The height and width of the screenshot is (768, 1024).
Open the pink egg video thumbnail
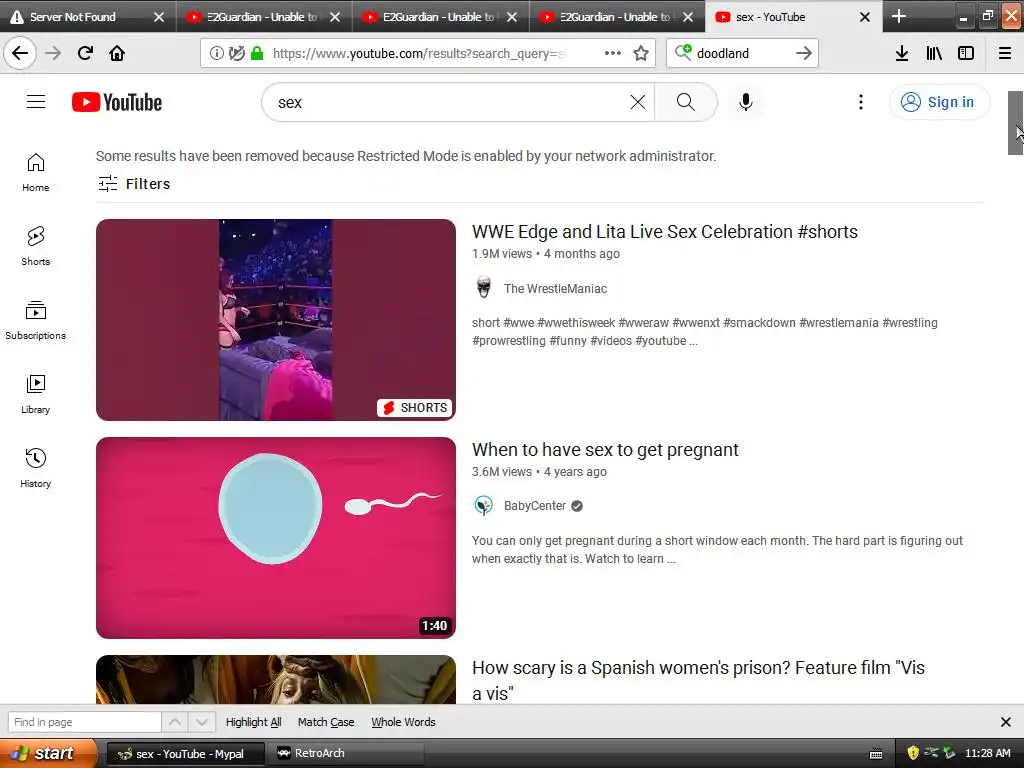coord(276,537)
